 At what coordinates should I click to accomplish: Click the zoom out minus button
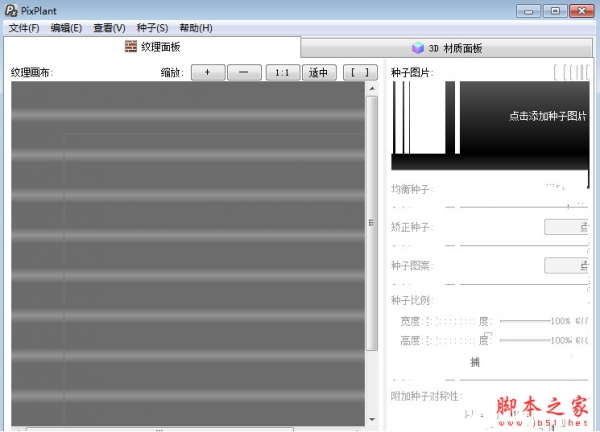tap(244, 72)
